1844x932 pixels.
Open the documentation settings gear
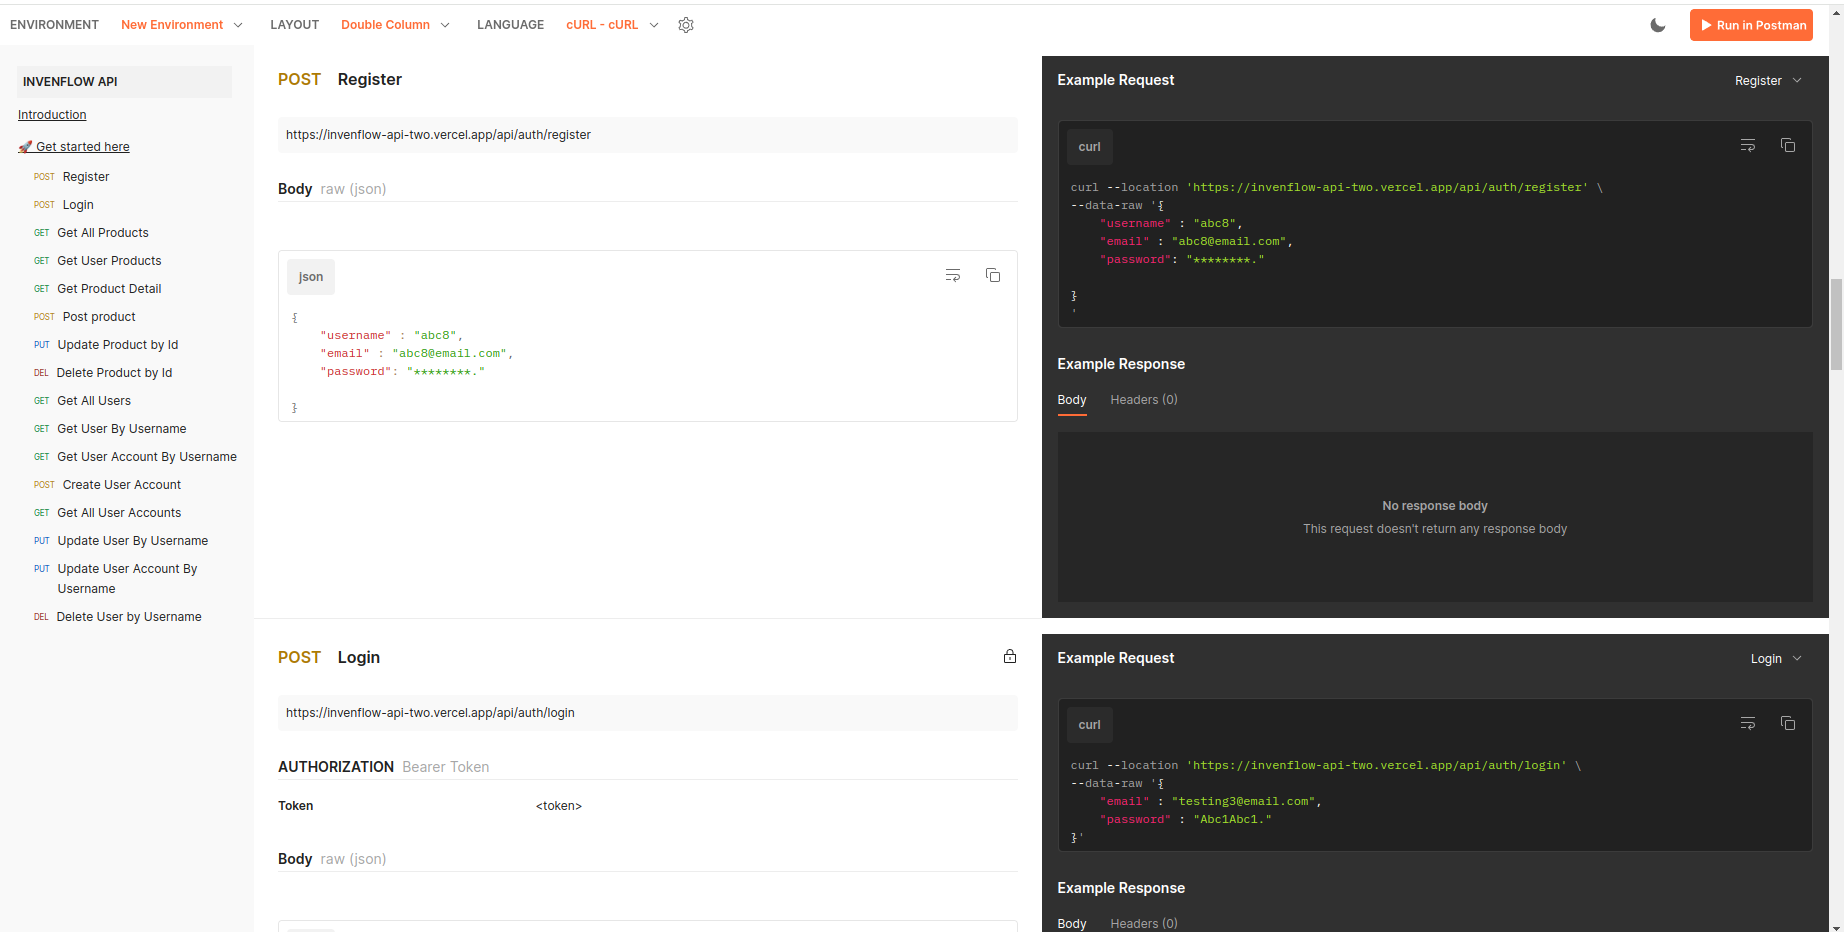tap(686, 25)
